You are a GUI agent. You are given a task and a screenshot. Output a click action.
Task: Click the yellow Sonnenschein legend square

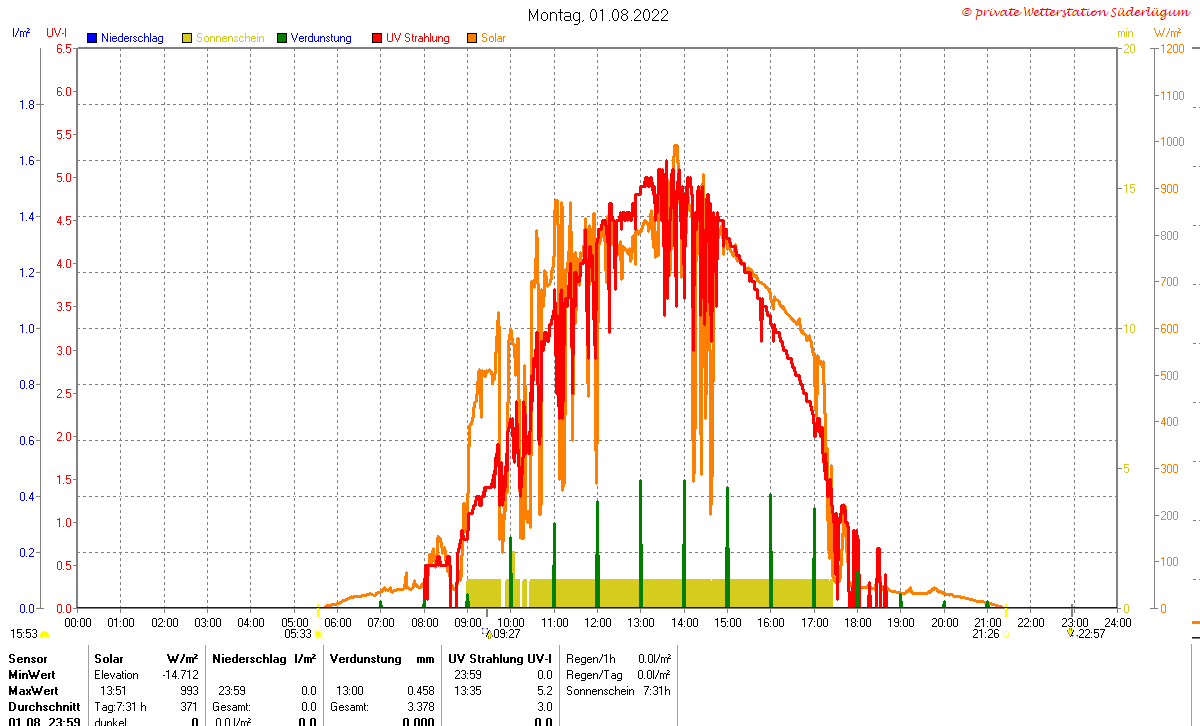(x=187, y=38)
